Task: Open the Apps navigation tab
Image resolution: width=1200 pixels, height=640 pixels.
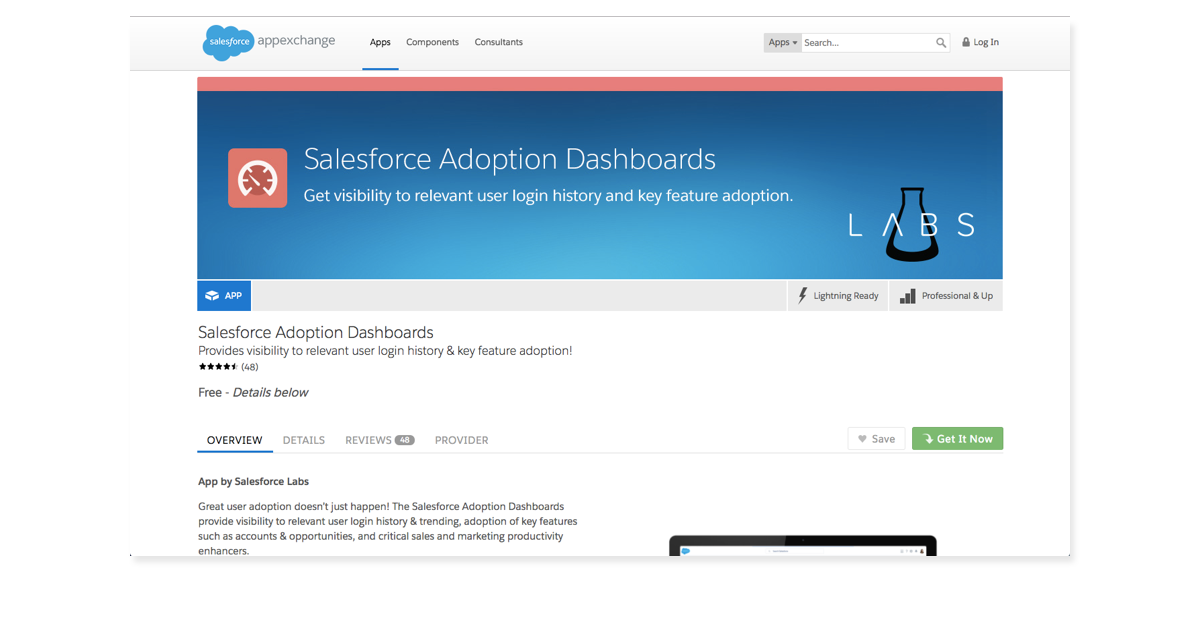Action: 380,43
